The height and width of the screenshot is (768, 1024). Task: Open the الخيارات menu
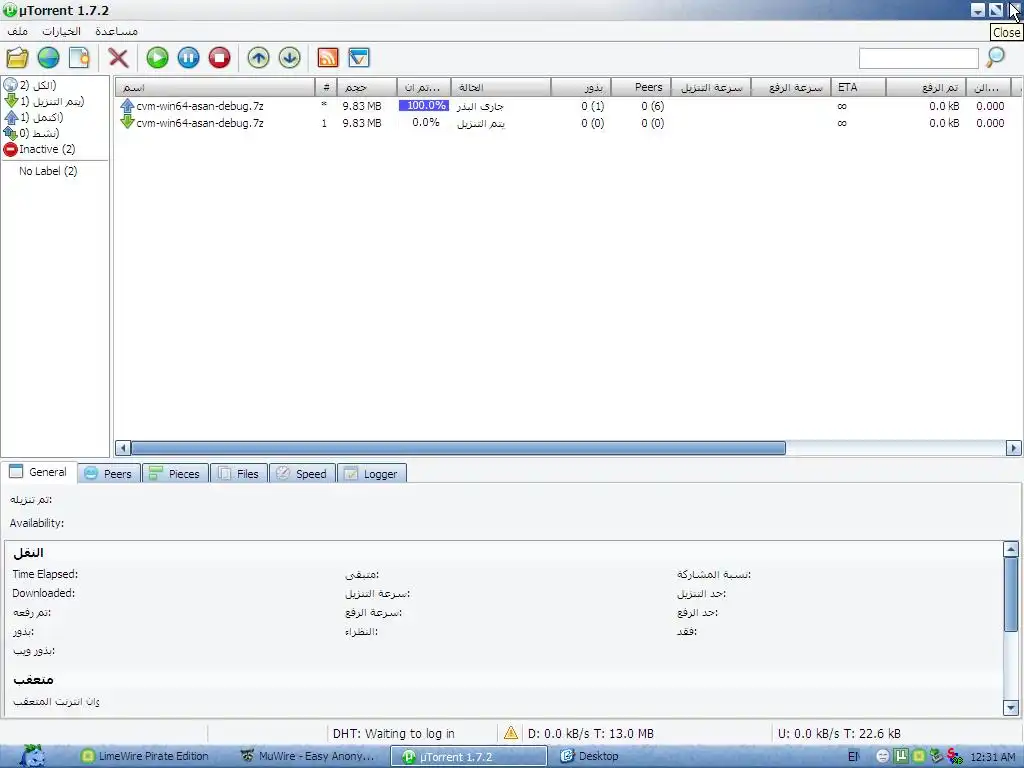[61, 31]
